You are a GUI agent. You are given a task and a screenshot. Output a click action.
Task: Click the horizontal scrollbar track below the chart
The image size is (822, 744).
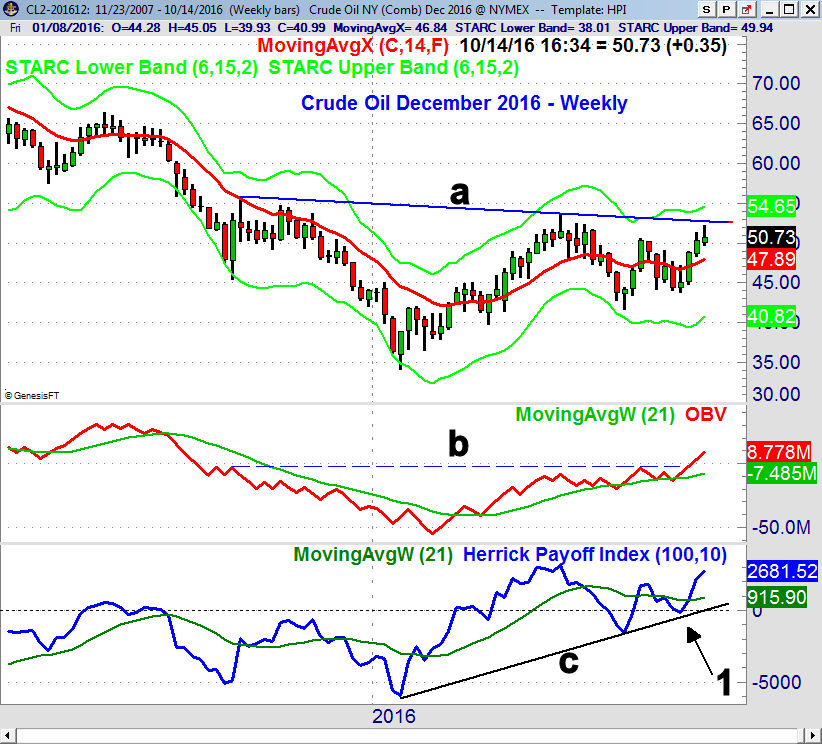[x=410, y=735]
